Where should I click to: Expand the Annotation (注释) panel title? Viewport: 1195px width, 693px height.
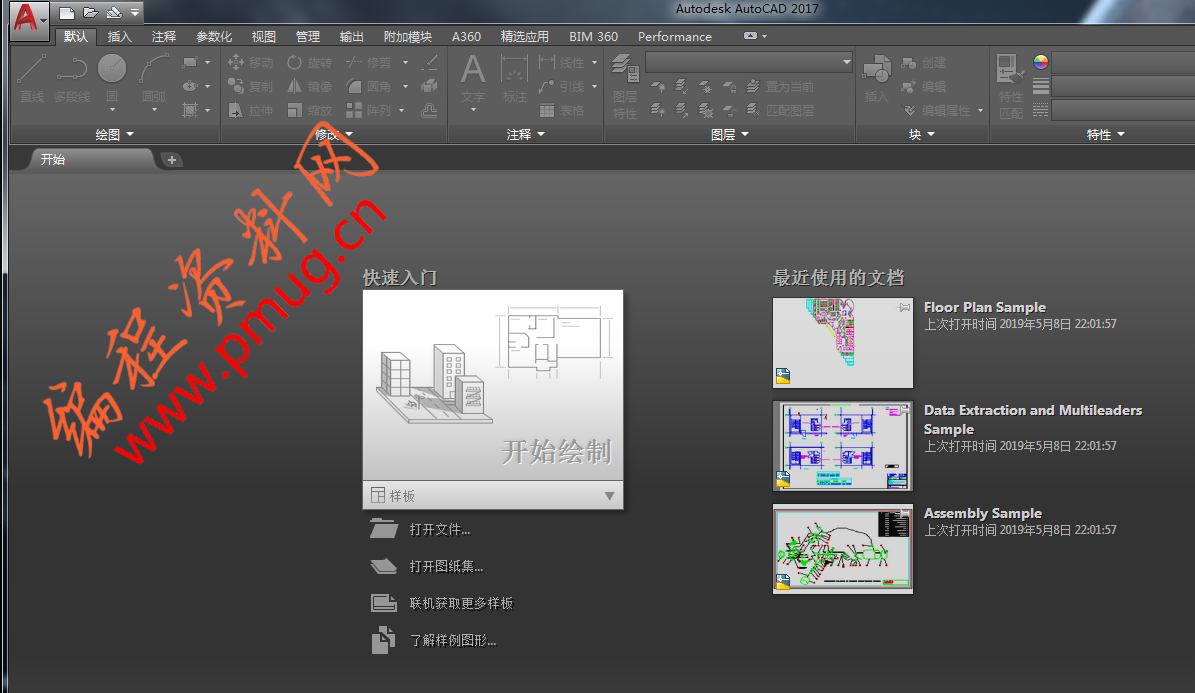[526, 134]
